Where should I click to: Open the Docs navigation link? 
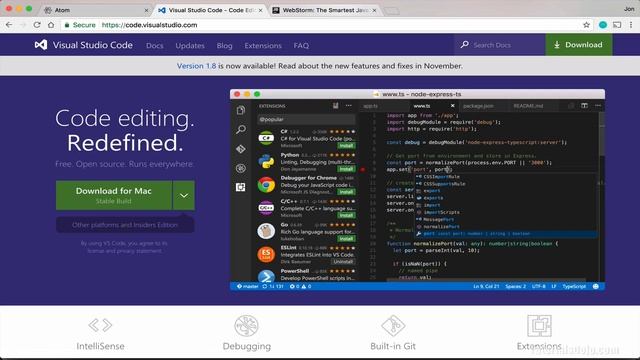click(155, 45)
